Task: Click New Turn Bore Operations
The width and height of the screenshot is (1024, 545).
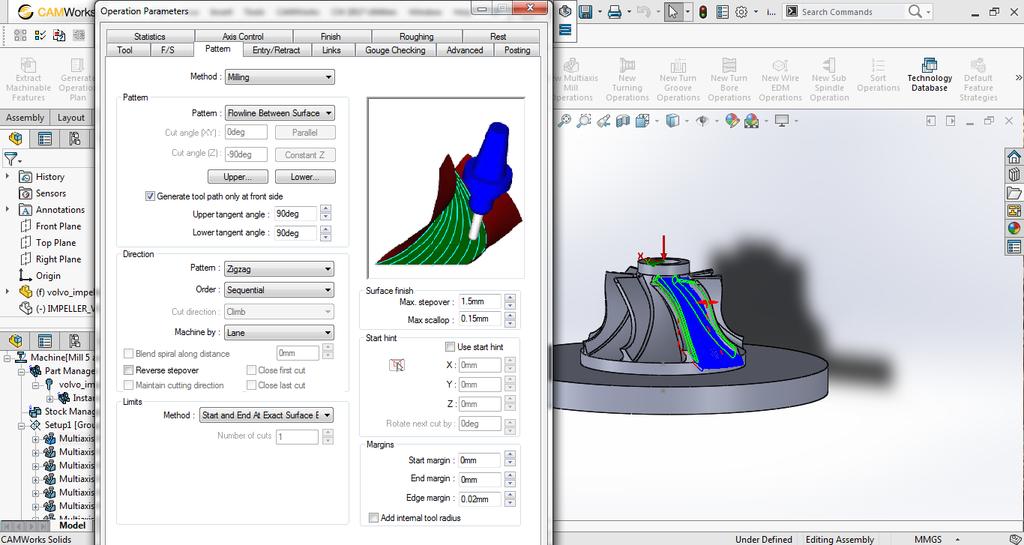Action: click(x=729, y=78)
